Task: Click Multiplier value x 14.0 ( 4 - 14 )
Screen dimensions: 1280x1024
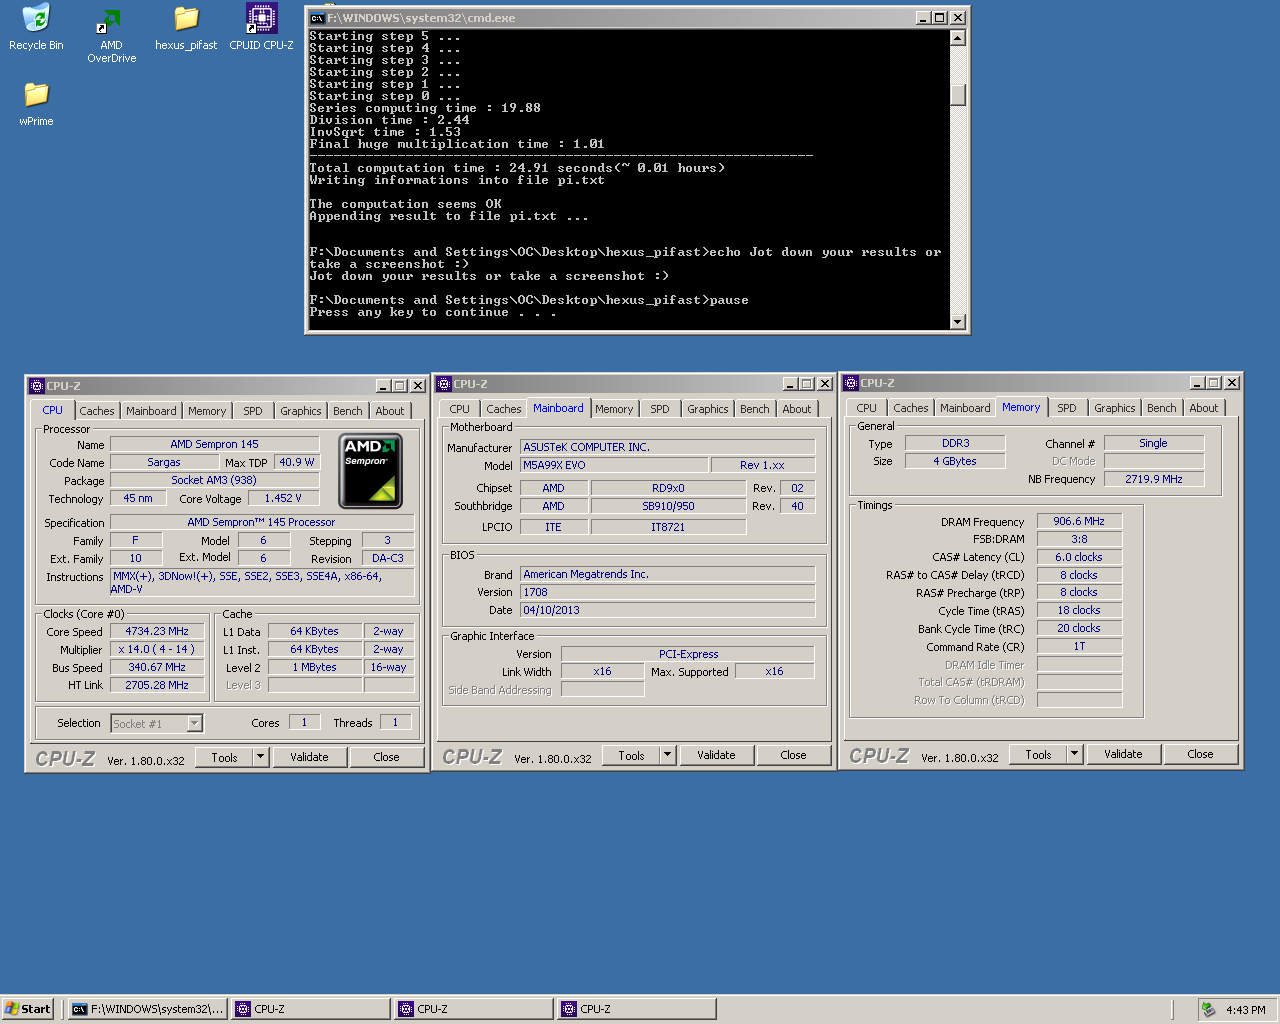Action: pyautogui.click(x=157, y=650)
